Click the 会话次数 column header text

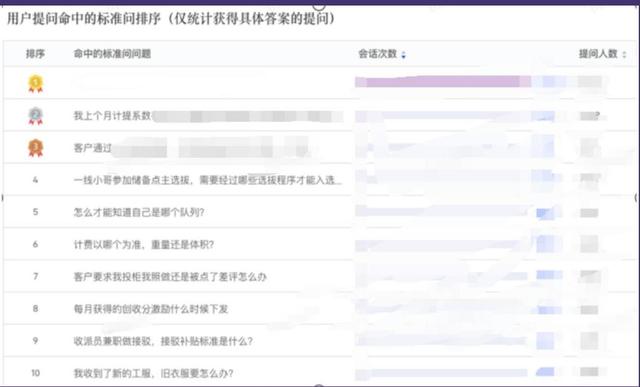378,54
